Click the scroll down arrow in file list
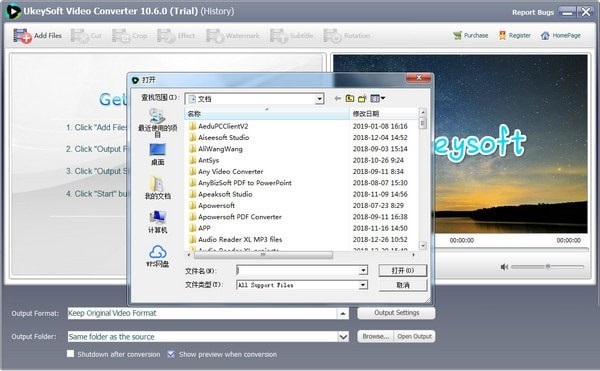This screenshot has width=600, height=371. point(423,246)
